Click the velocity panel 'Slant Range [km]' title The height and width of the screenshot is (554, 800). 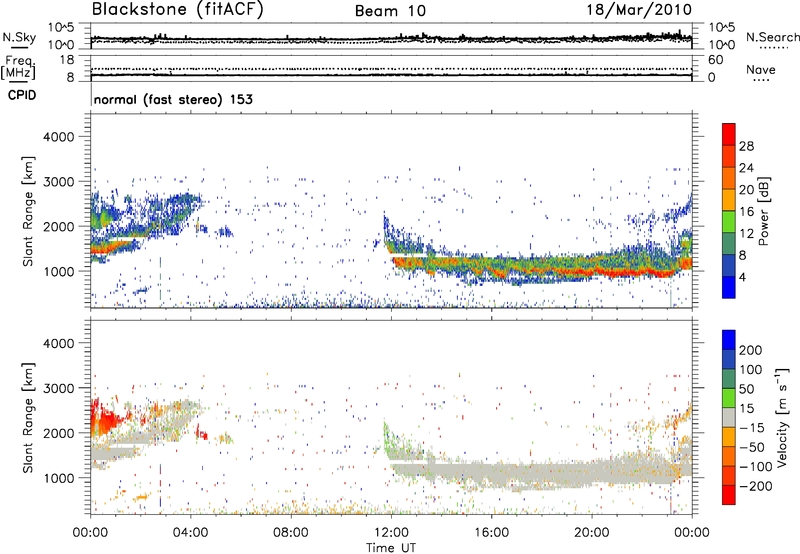[x=28, y=418]
